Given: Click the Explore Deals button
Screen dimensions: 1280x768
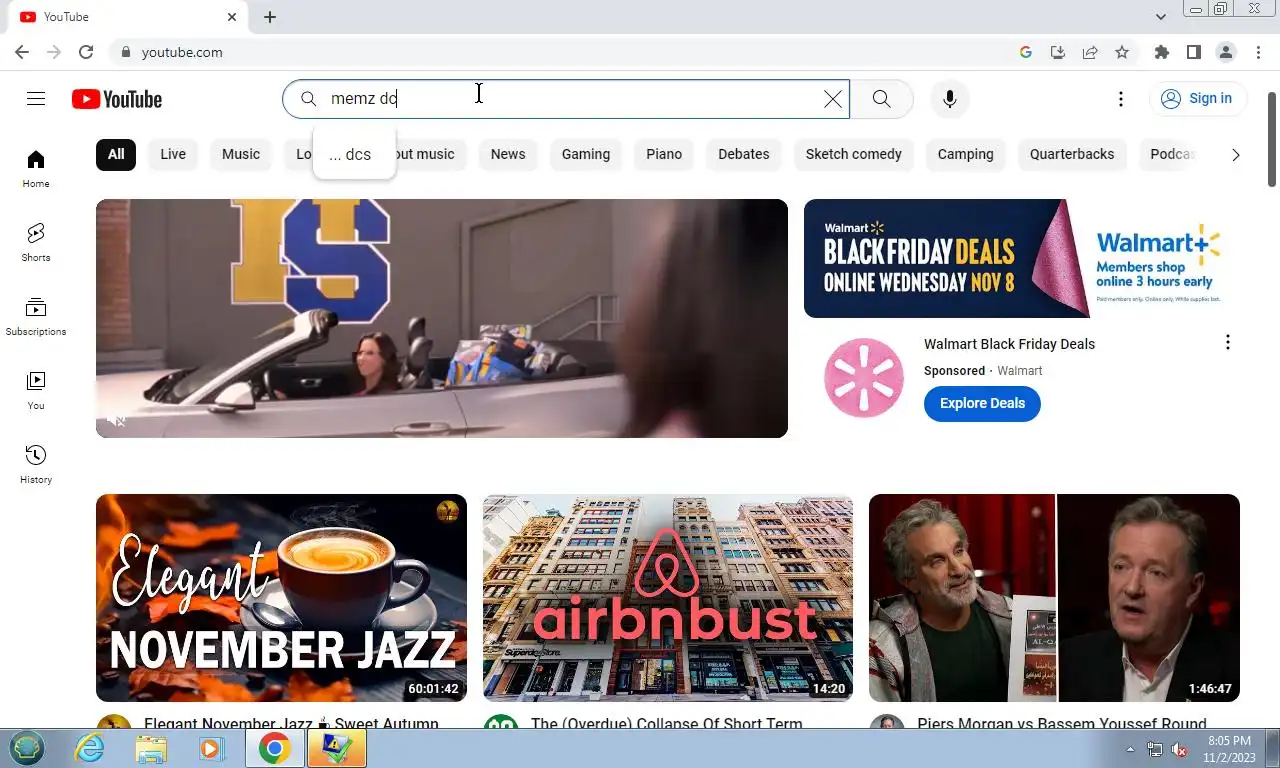Looking at the screenshot, I should pyautogui.click(x=982, y=403).
